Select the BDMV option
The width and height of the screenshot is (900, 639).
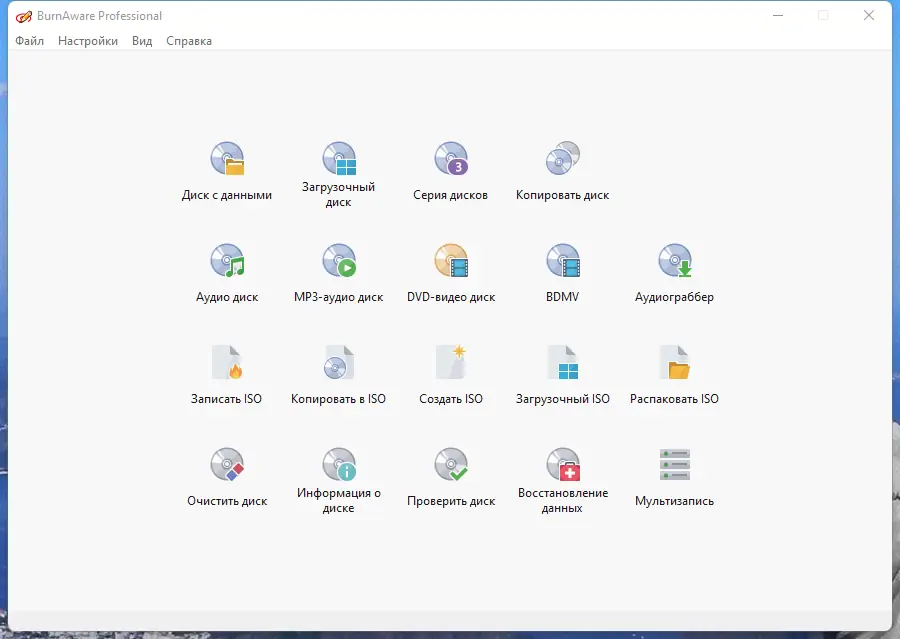coord(563,272)
